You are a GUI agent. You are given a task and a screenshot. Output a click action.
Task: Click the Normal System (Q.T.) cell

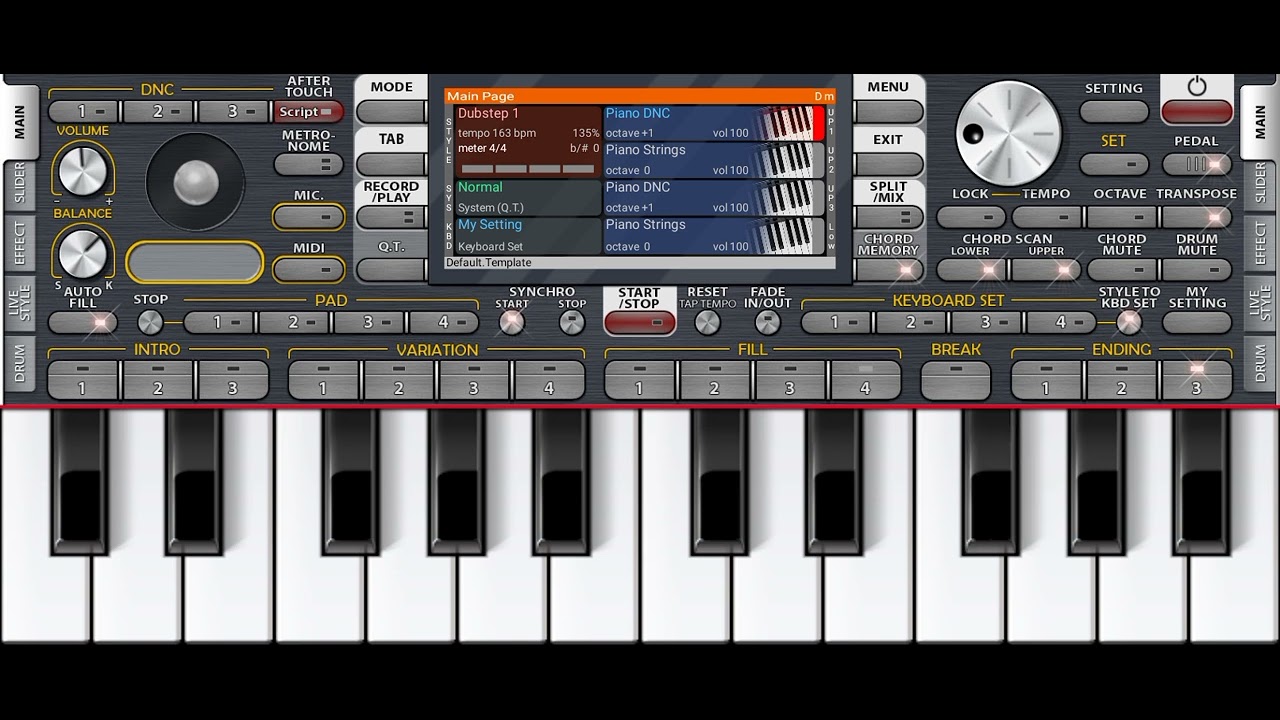coord(529,197)
